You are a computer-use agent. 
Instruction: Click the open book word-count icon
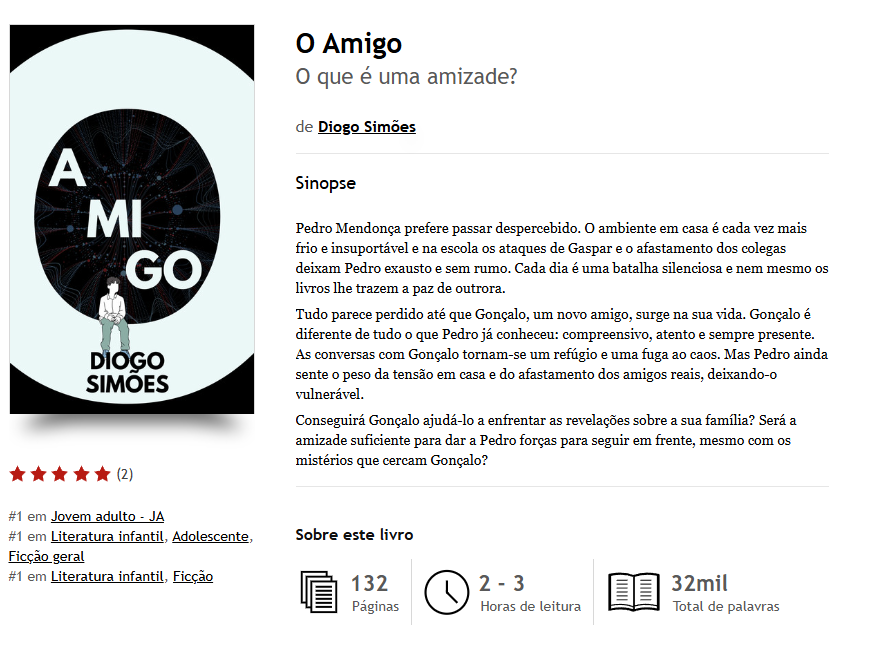click(x=633, y=592)
